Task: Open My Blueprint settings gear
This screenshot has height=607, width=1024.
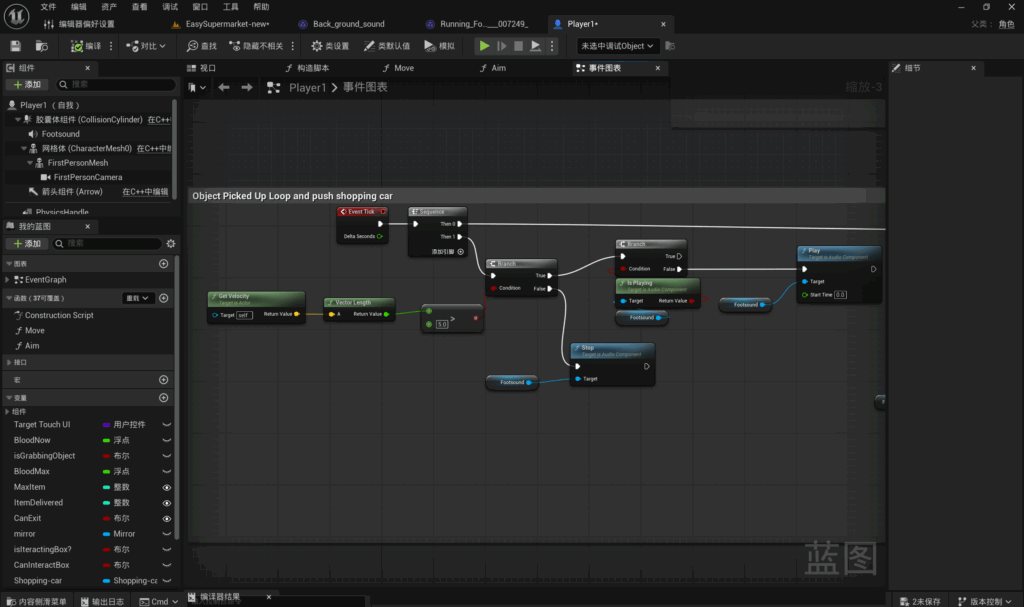Action: coord(171,243)
